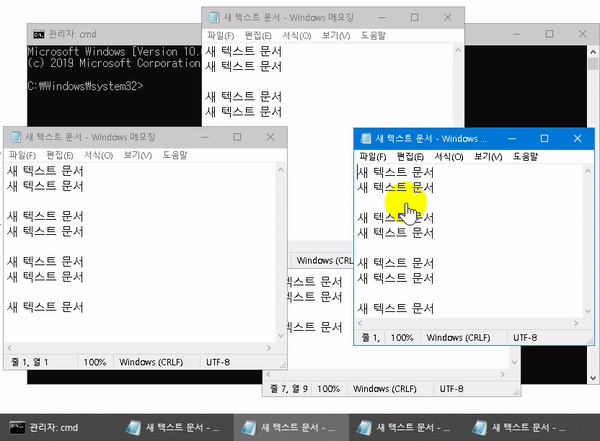Open 편집(E) menu in left Notepad window
The height and width of the screenshot is (441, 600).
coord(60,155)
